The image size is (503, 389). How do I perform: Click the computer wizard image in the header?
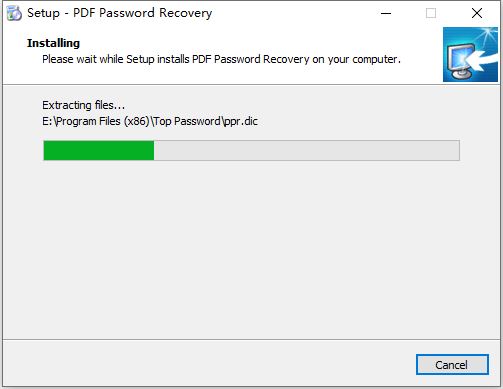pos(470,54)
